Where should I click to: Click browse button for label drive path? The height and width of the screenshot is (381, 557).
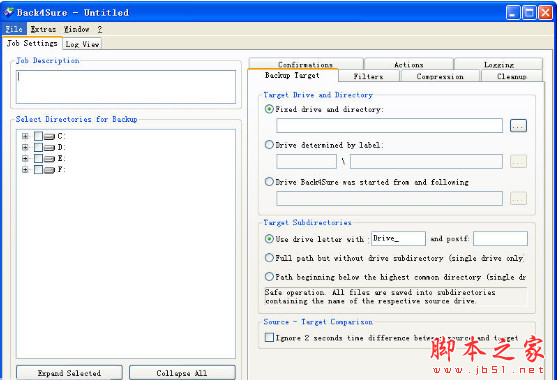518,162
